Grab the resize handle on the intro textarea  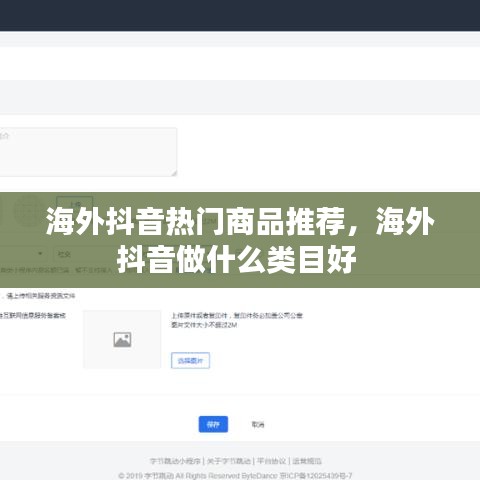click(x=174, y=173)
